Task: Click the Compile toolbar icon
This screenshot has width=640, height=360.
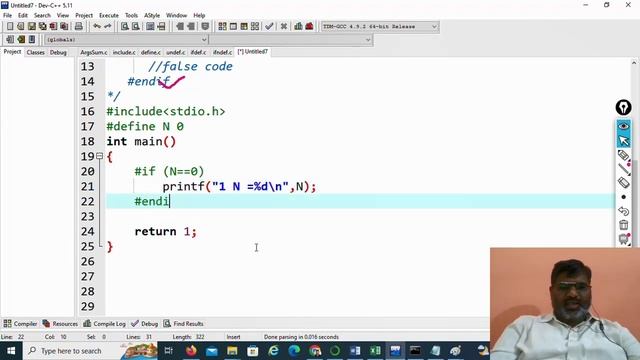Action: tap(222, 27)
